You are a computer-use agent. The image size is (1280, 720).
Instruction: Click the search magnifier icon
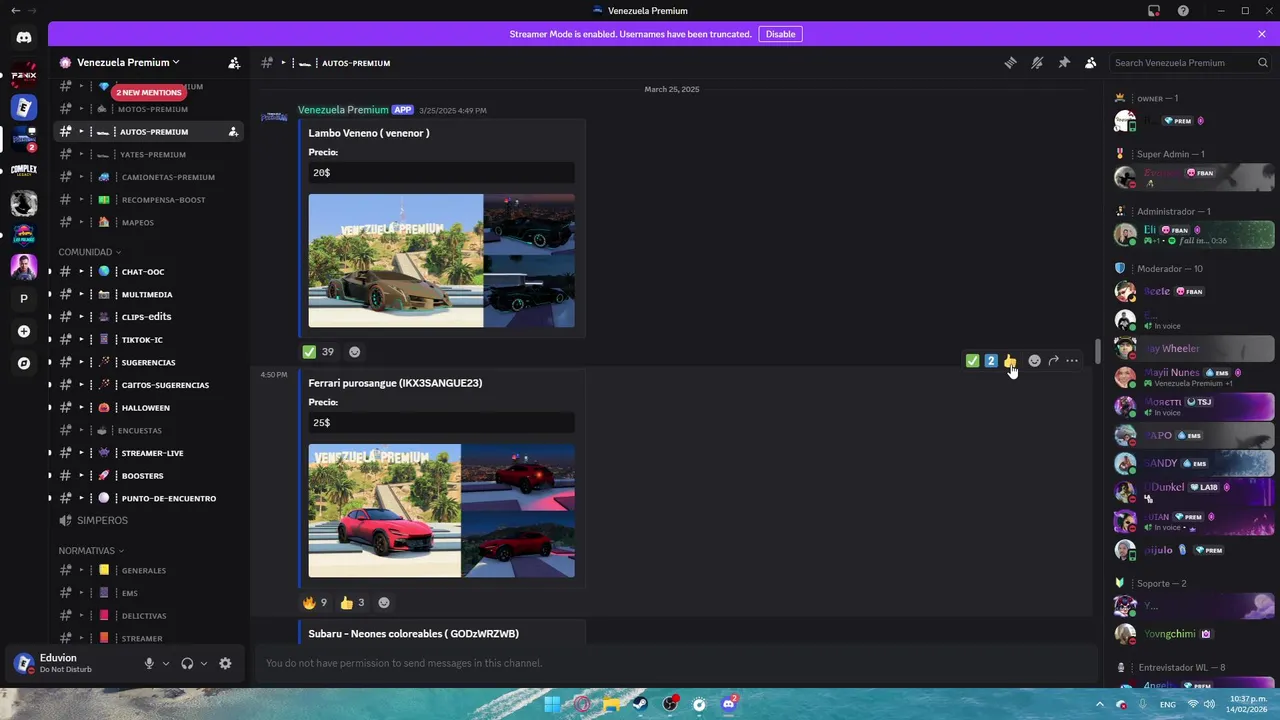click(1263, 63)
